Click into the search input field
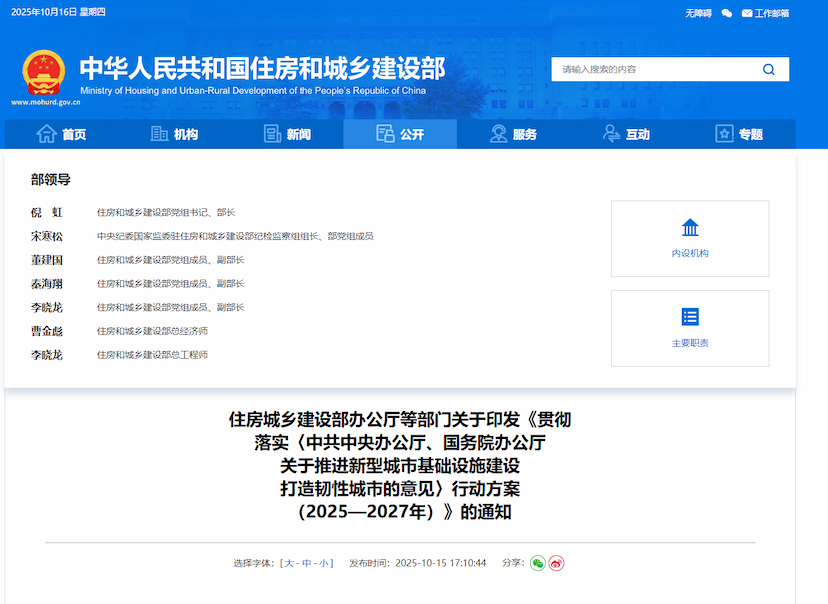The image size is (828, 604). pyautogui.click(x=655, y=69)
